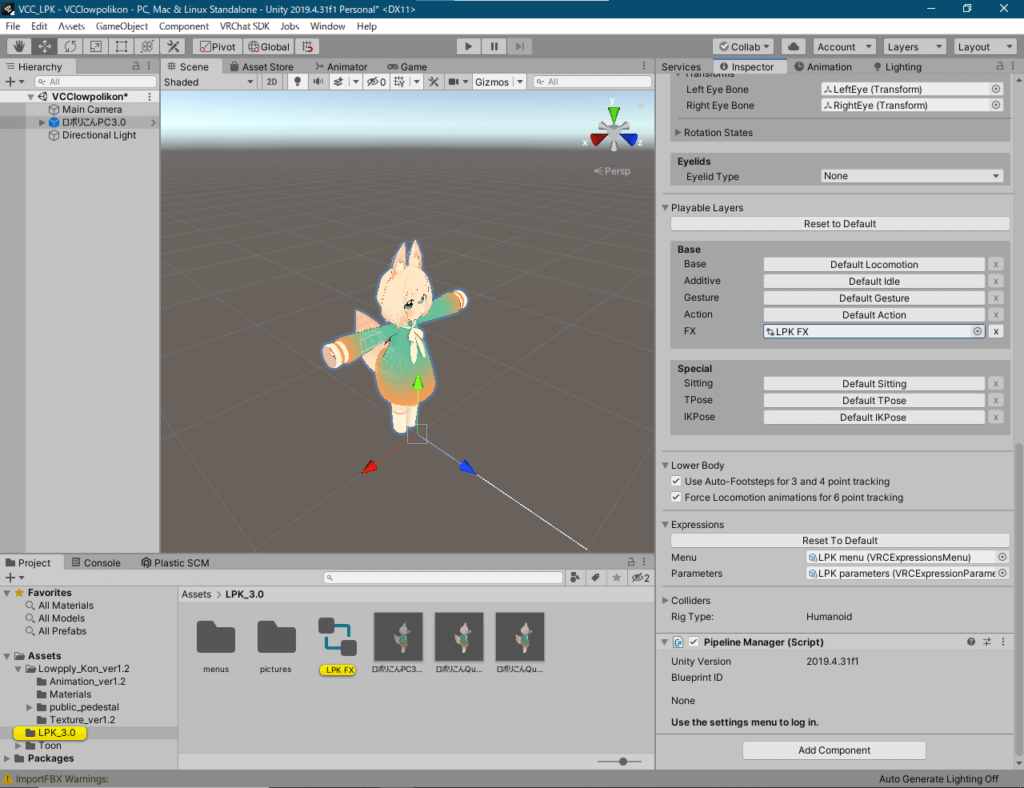Switch to the Lighting tab
The image size is (1024, 788).
point(897,67)
